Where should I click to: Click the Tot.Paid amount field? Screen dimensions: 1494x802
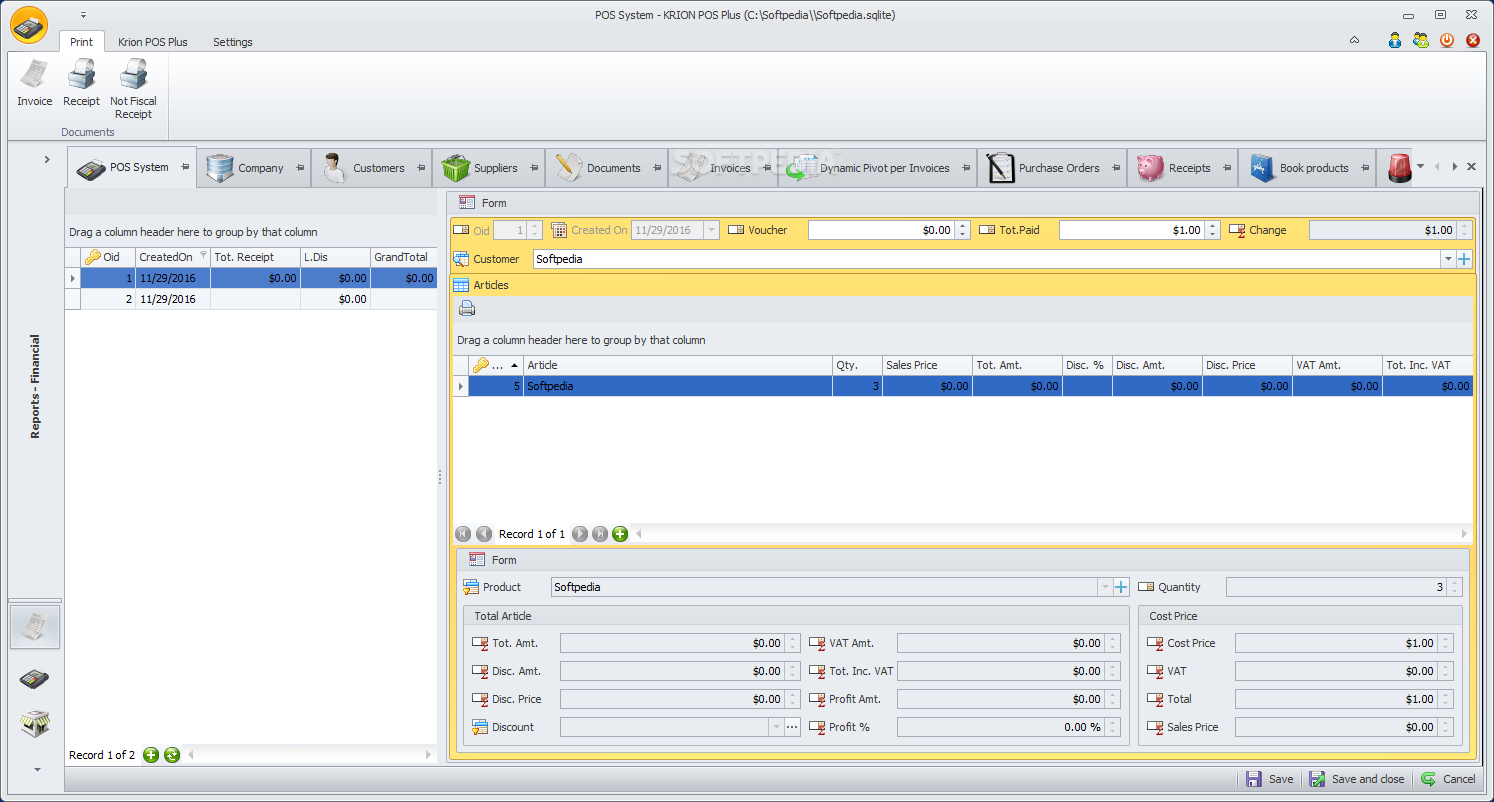[1132, 230]
